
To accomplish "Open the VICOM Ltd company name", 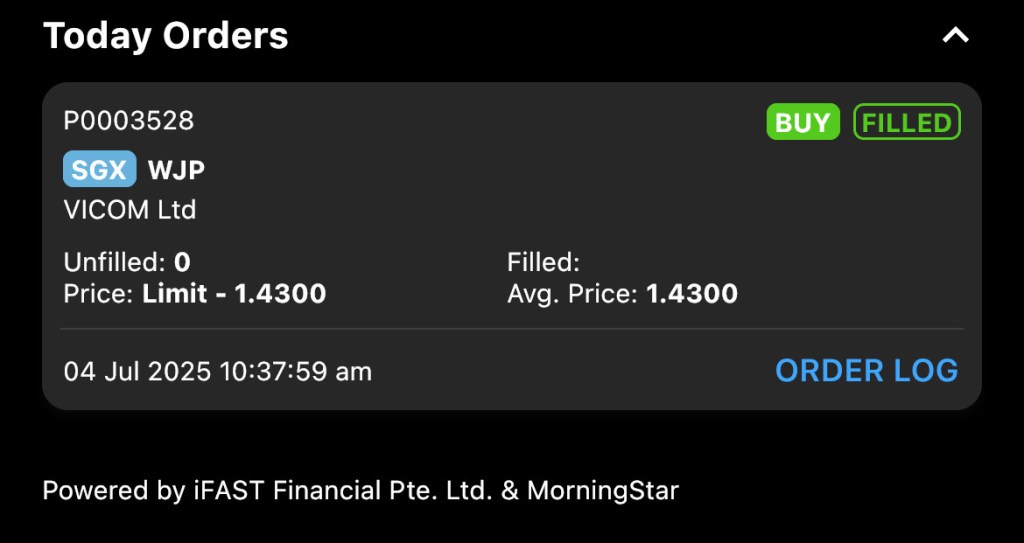I will (130, 210).
